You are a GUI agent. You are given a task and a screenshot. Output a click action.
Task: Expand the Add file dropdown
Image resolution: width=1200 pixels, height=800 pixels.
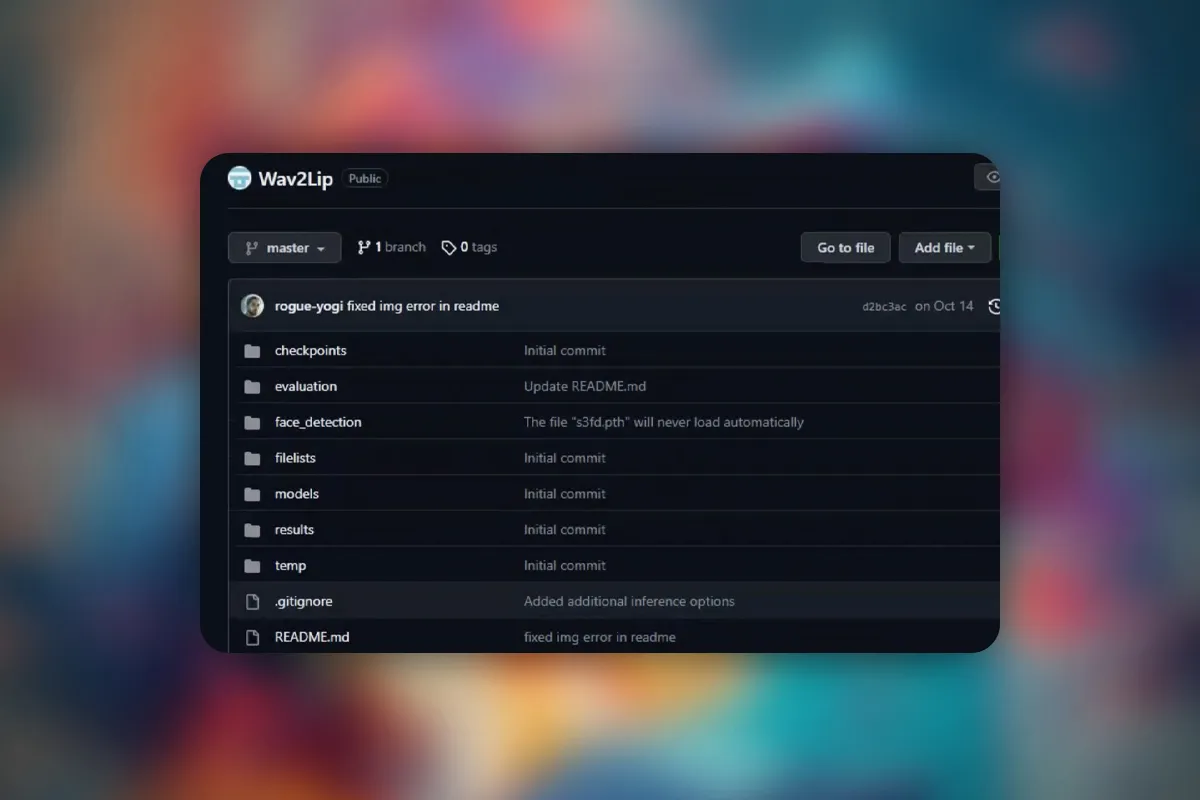click(x=945, y=248)
